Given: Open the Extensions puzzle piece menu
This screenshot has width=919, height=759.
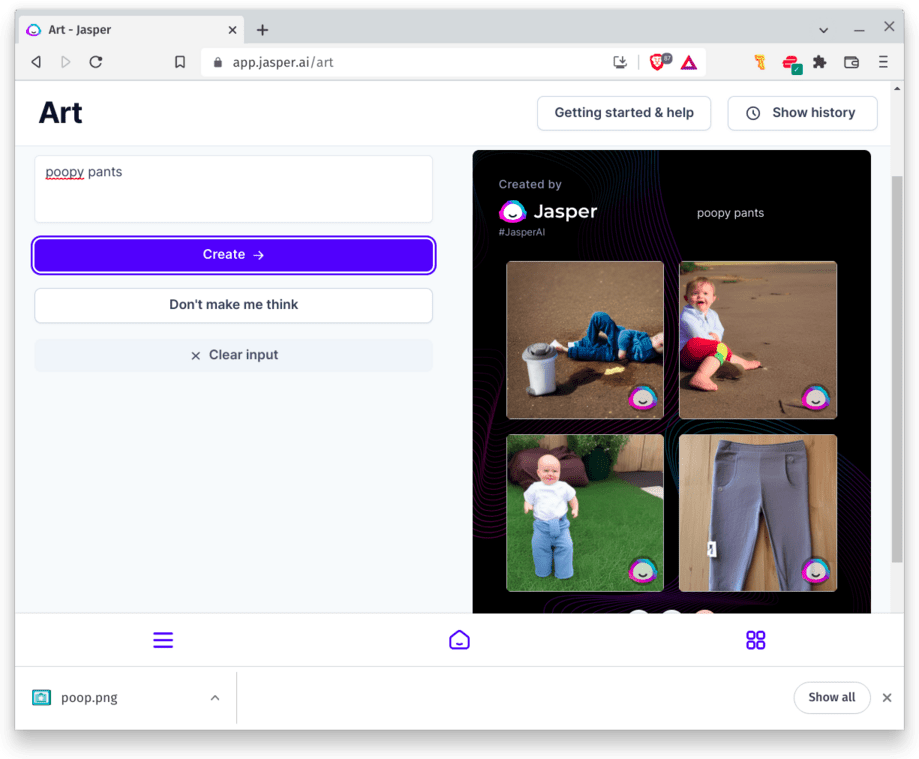Looking at the screenshot, I should coord(819,62).
